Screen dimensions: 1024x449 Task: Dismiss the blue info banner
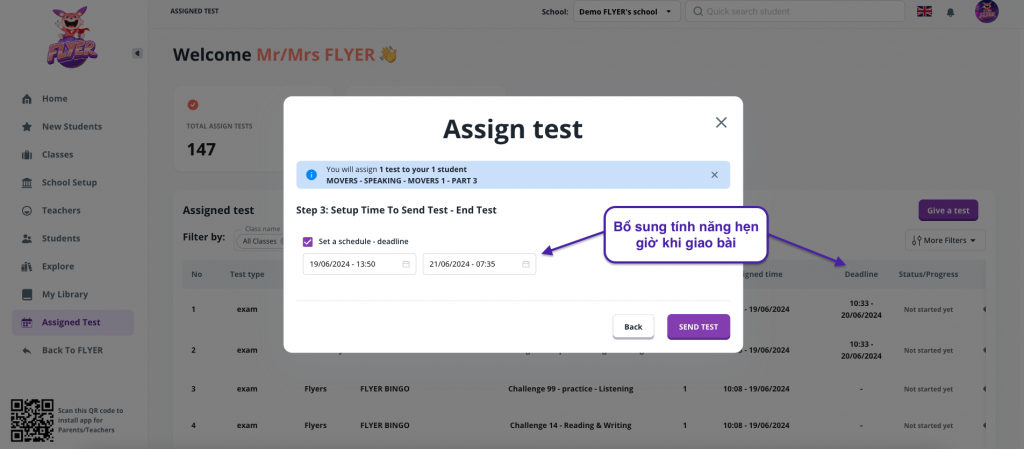coord(714,175)
